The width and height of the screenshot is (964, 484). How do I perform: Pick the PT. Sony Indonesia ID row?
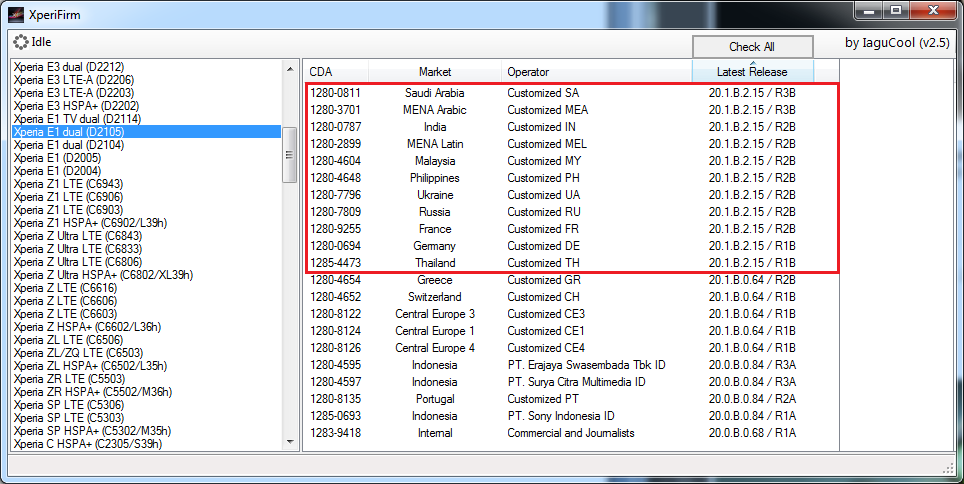tap(570, 416)
